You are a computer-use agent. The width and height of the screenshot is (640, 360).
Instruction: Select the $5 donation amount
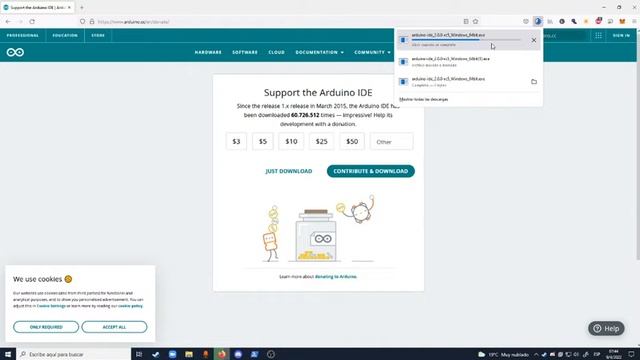click(x=263, y=142)
